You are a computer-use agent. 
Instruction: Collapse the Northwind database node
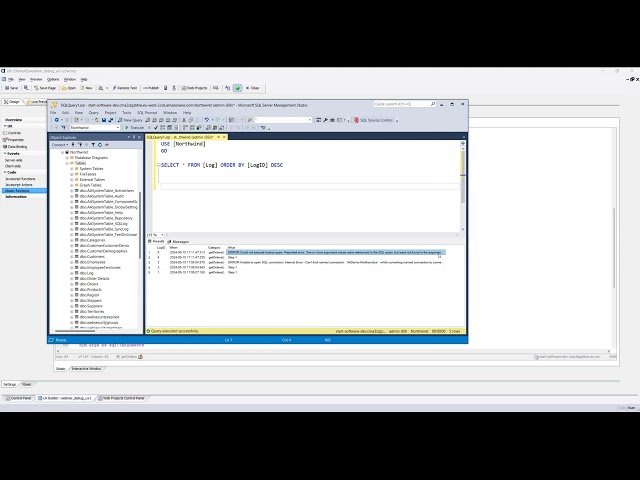click(62, 152)
